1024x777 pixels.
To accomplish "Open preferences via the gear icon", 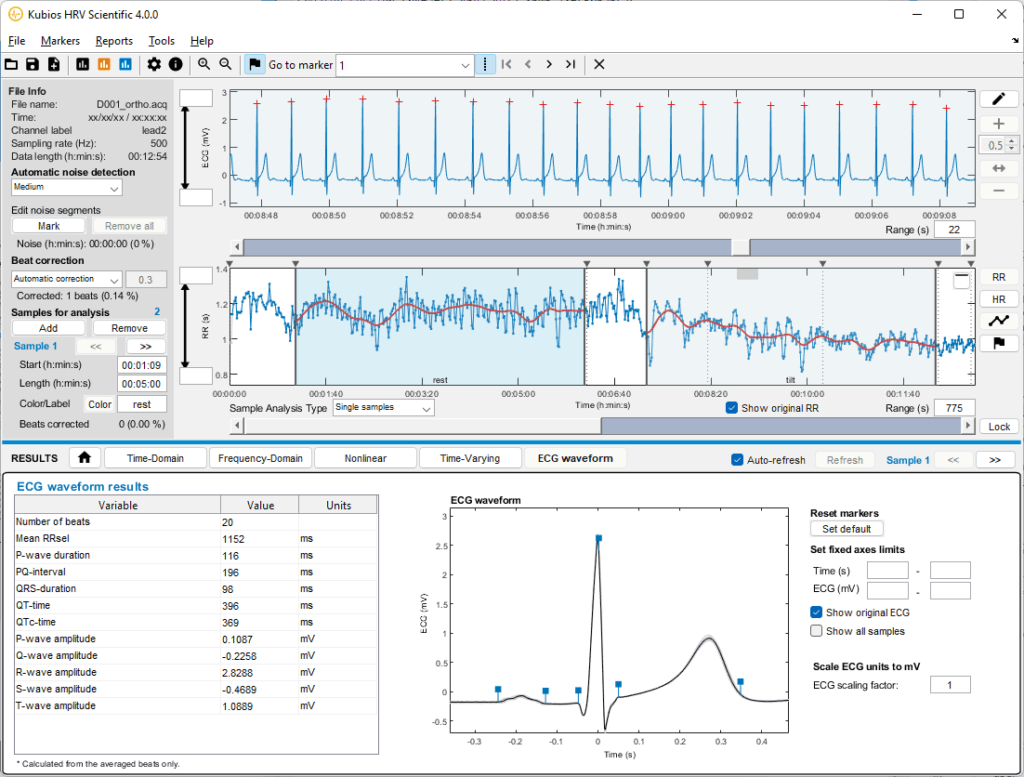I will tap(154, 64).
